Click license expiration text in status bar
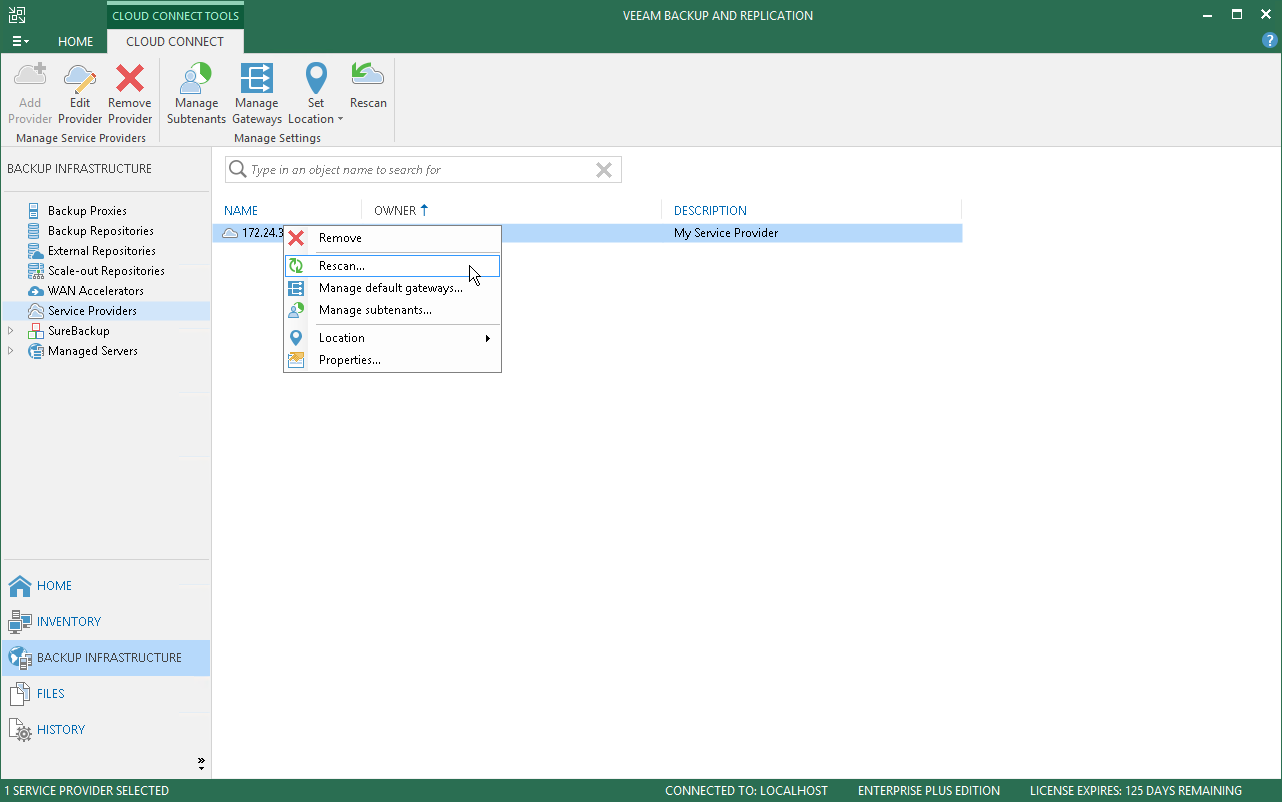This screenshot has height=802, width=1282. [x=1136, y=791]
